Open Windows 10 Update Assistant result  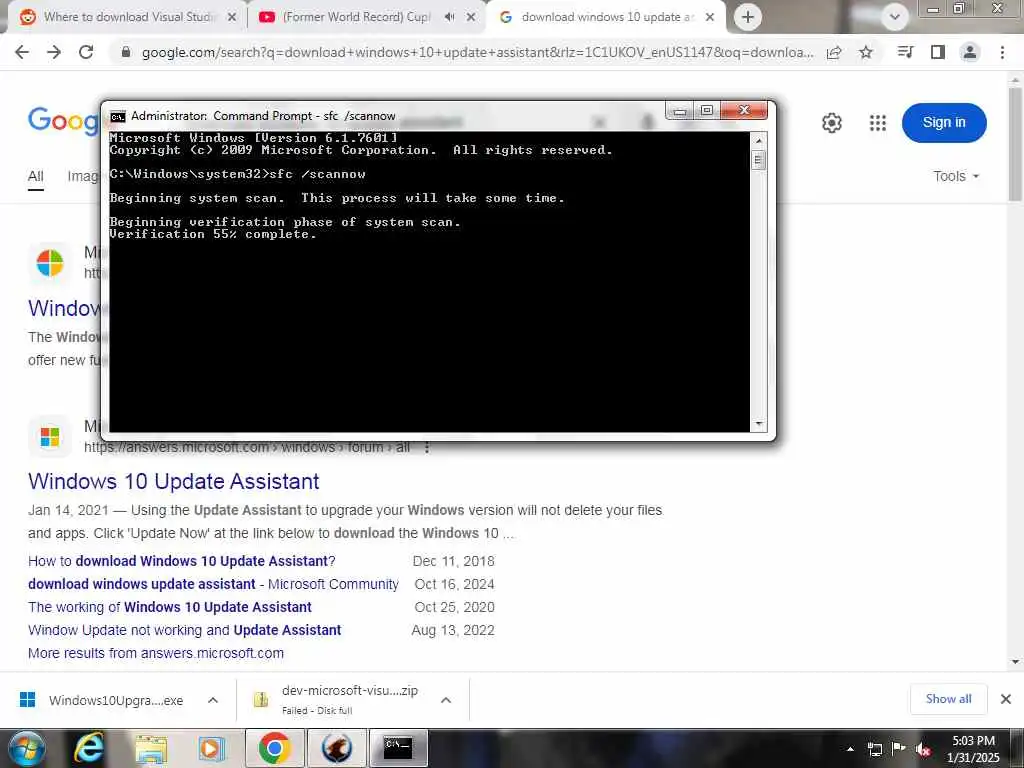click(x=174, y=481)
